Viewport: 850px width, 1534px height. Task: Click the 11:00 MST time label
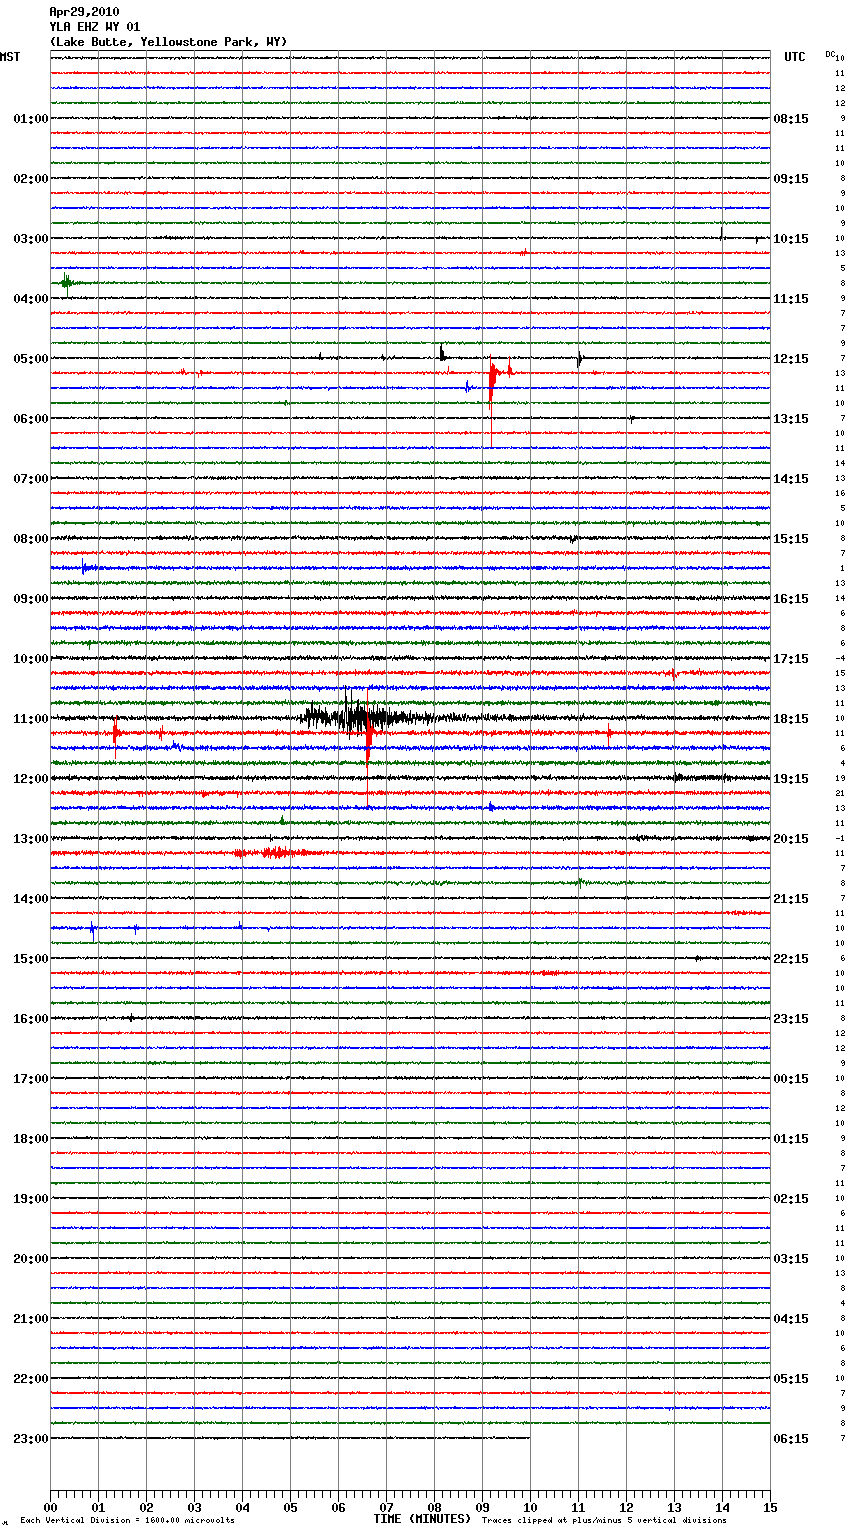pyautogui.click(x=30, y=719)
